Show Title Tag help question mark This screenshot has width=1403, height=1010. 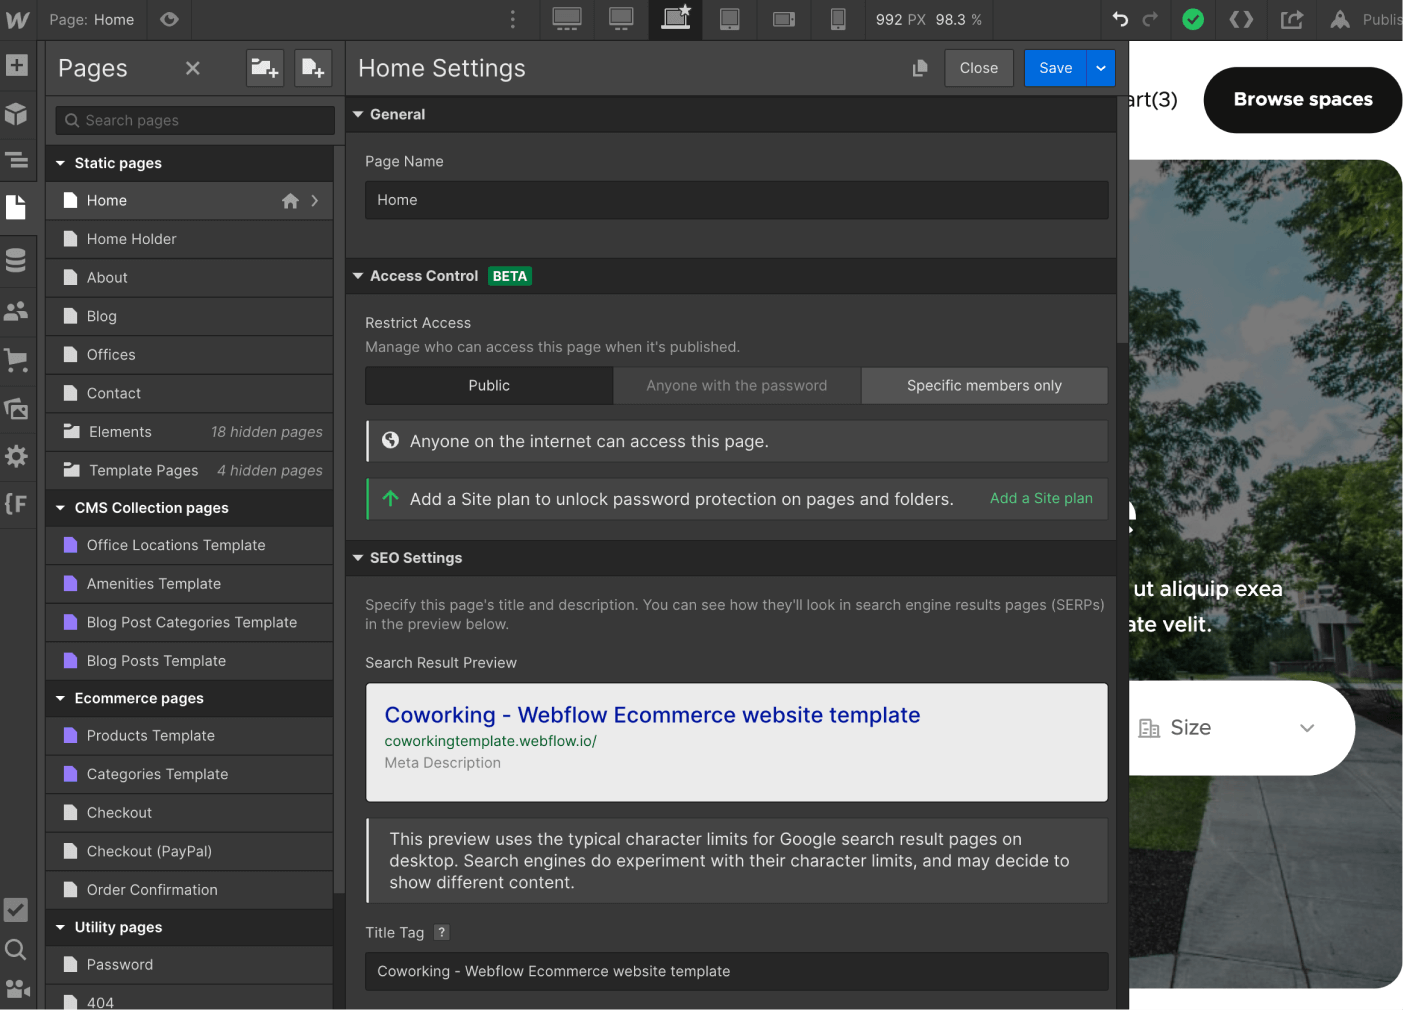click(442, 932)
